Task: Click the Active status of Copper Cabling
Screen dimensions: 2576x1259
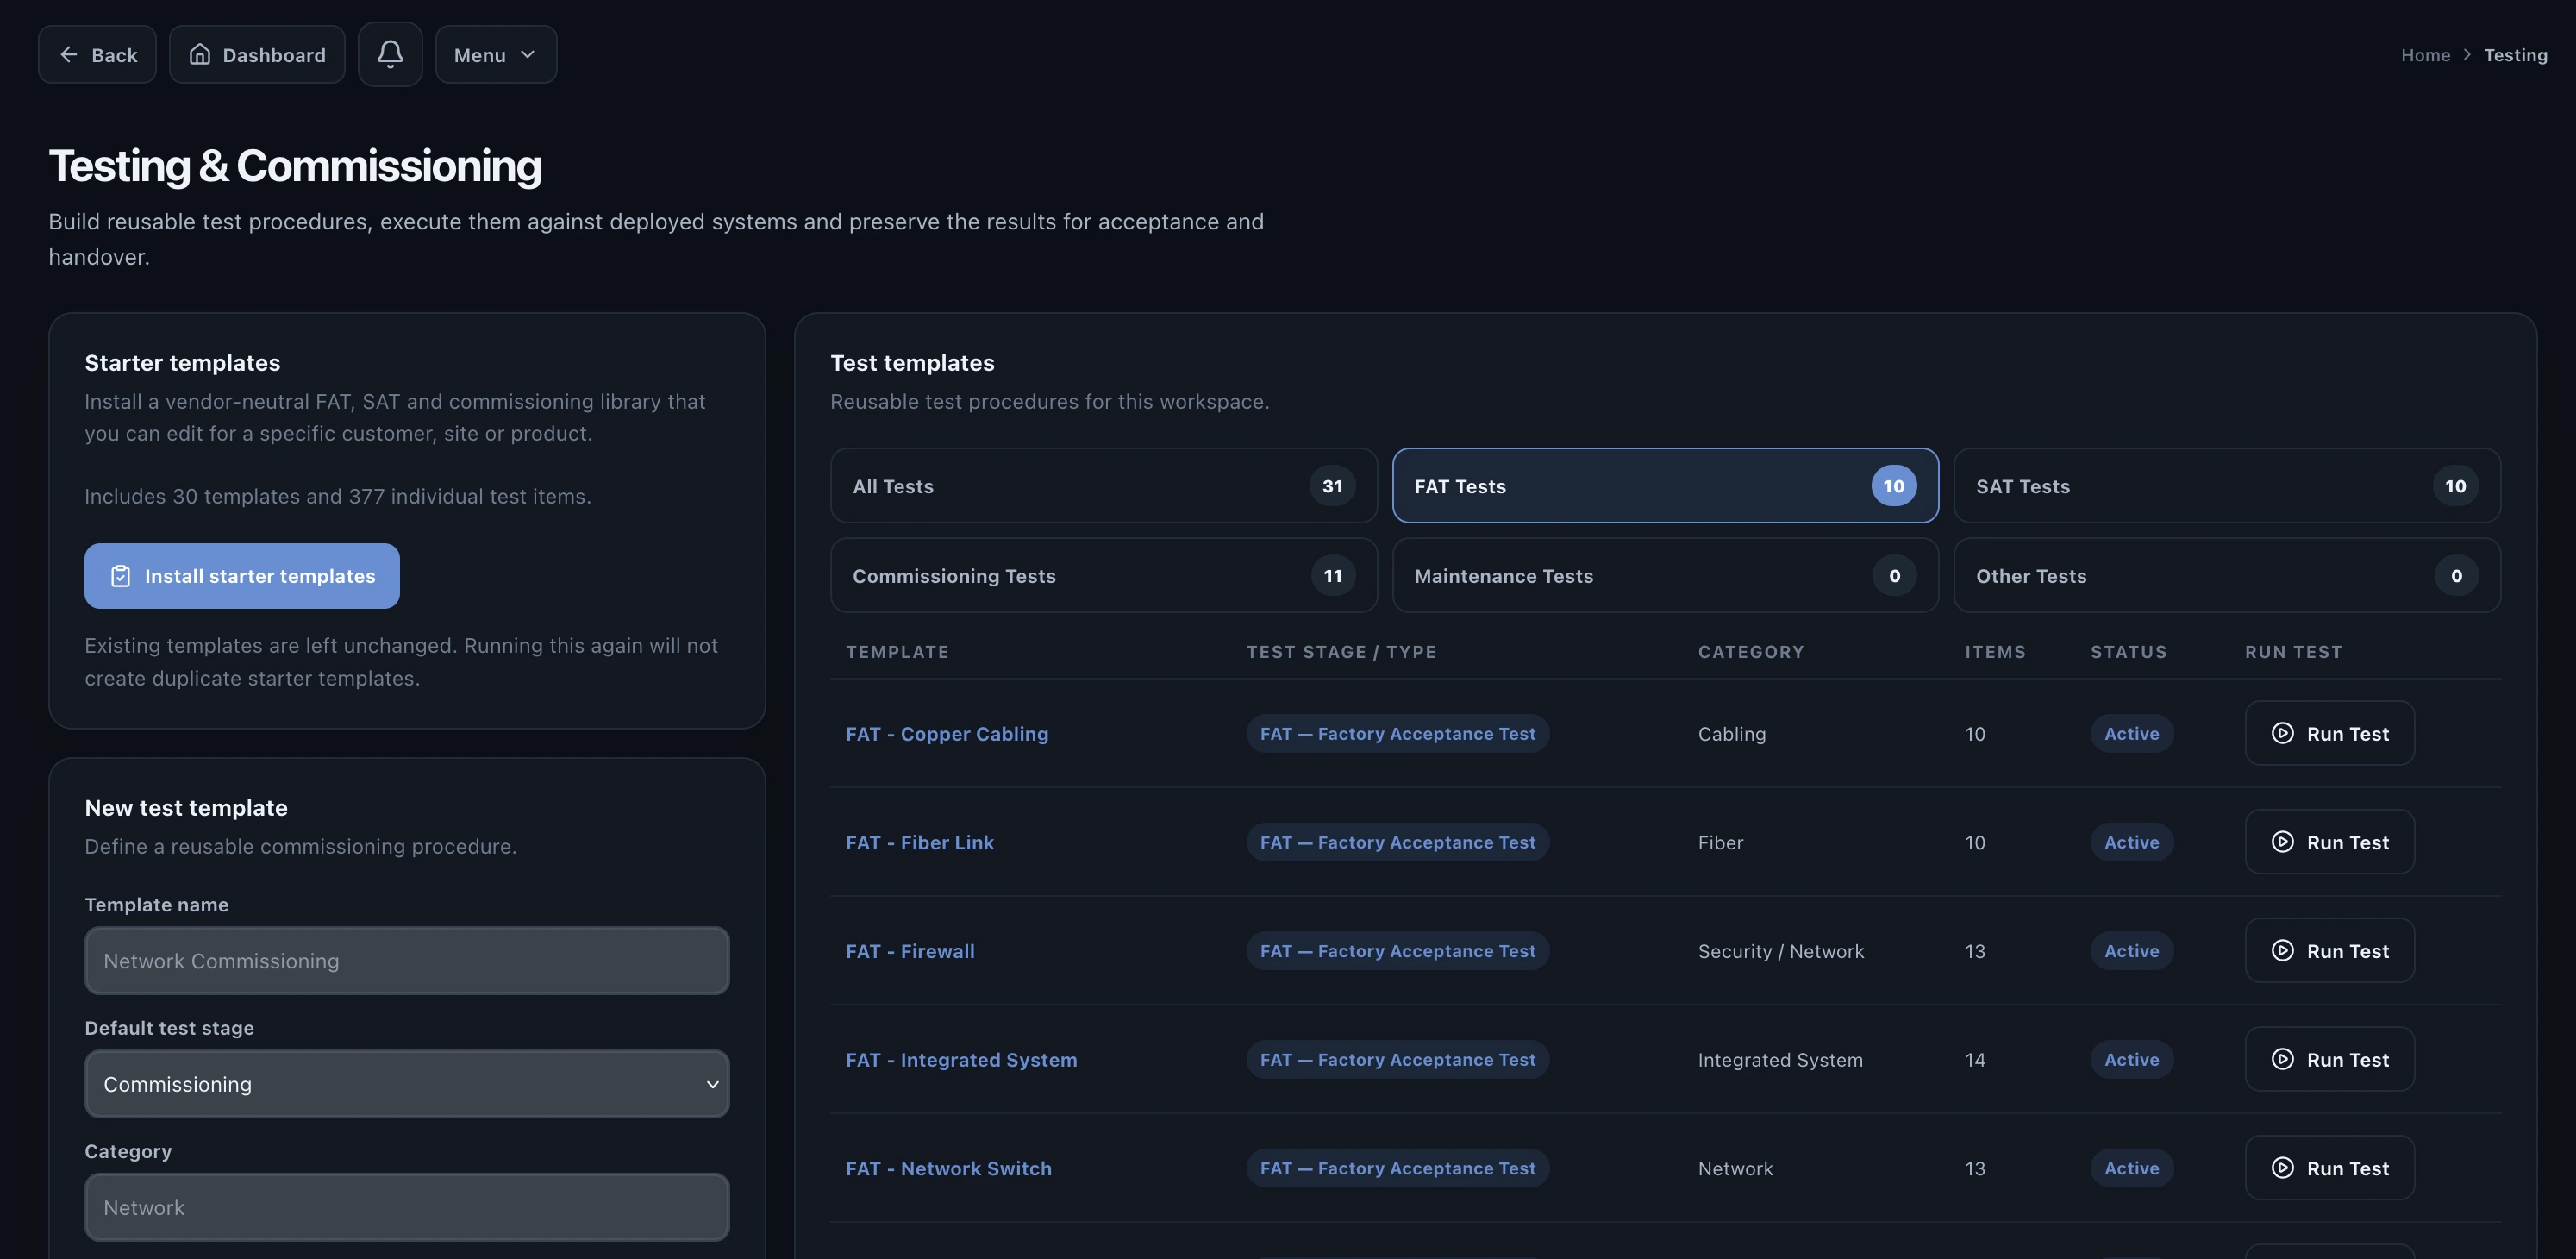Action: pyautogui.click(x=2131, y=734)
